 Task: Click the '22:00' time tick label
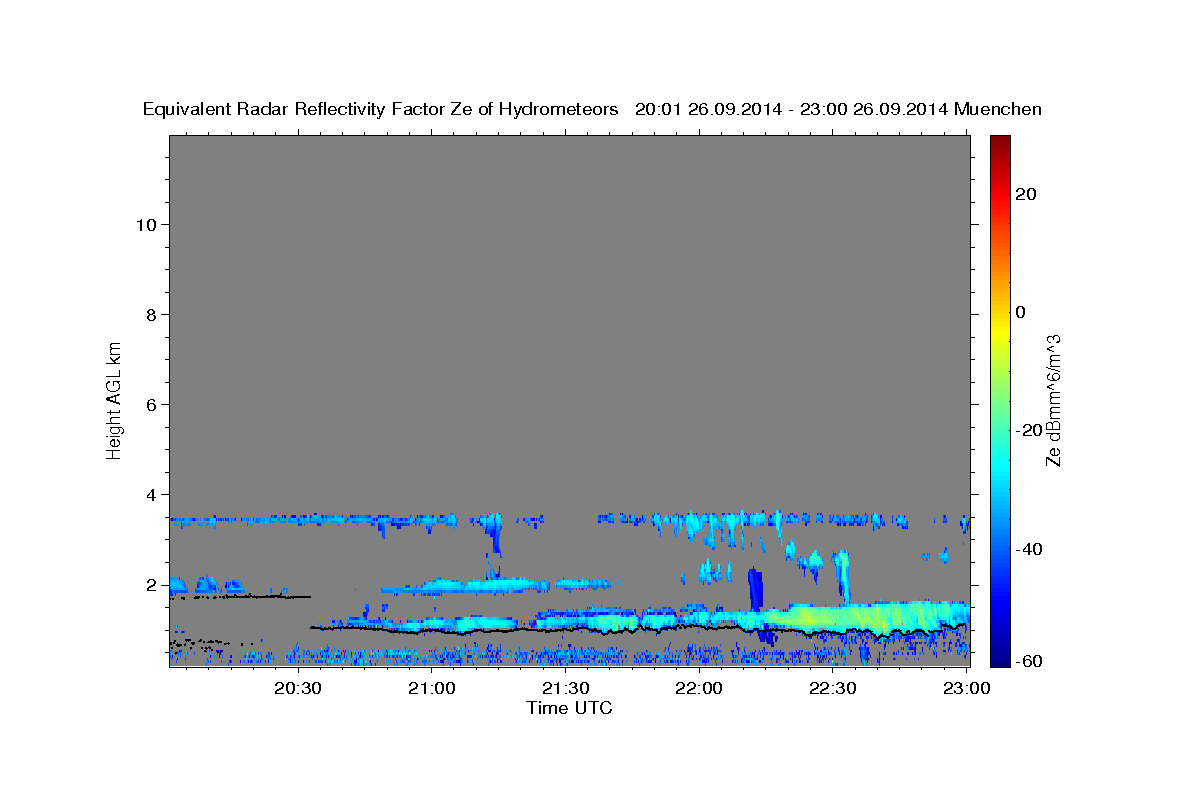click(698, 688)
